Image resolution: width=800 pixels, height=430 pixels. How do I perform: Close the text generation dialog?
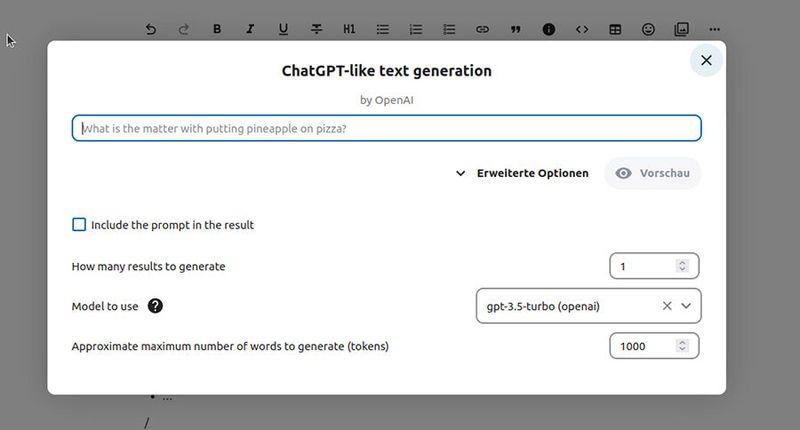point(706,60)
